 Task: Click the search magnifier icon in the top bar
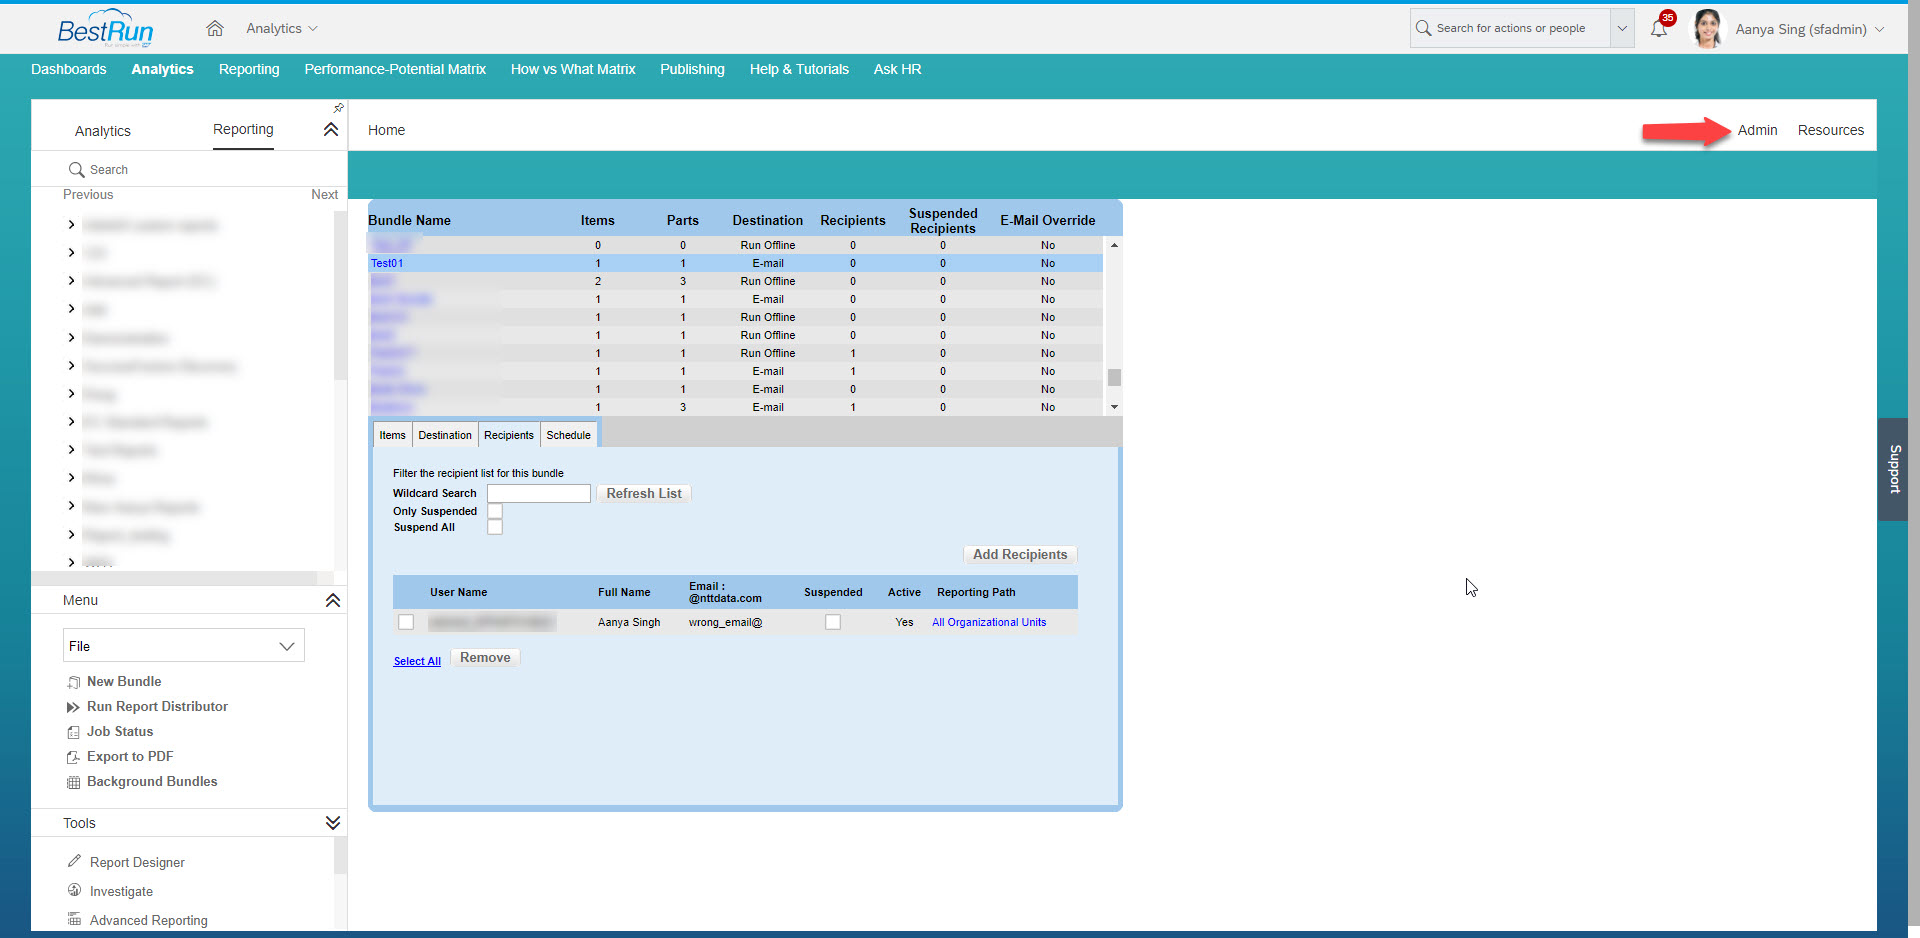1423,28
